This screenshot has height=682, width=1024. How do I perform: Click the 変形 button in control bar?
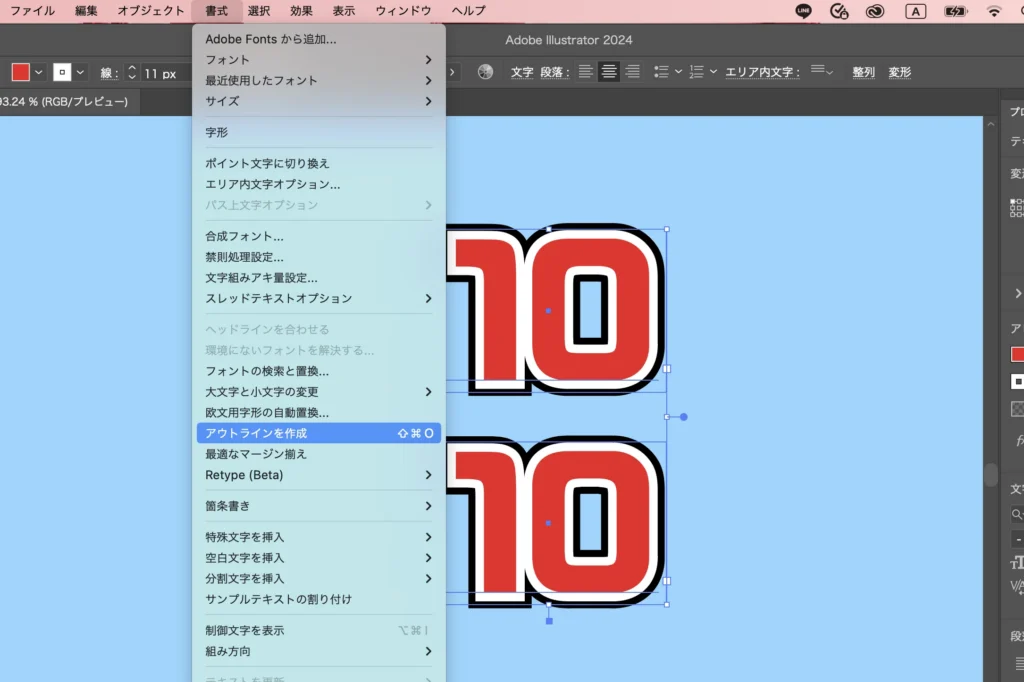click(900, 72)
